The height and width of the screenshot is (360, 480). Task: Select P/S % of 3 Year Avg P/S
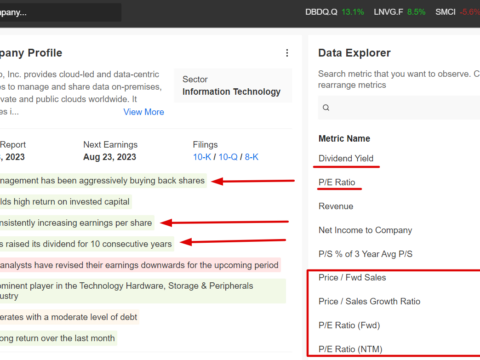(366, 254)
